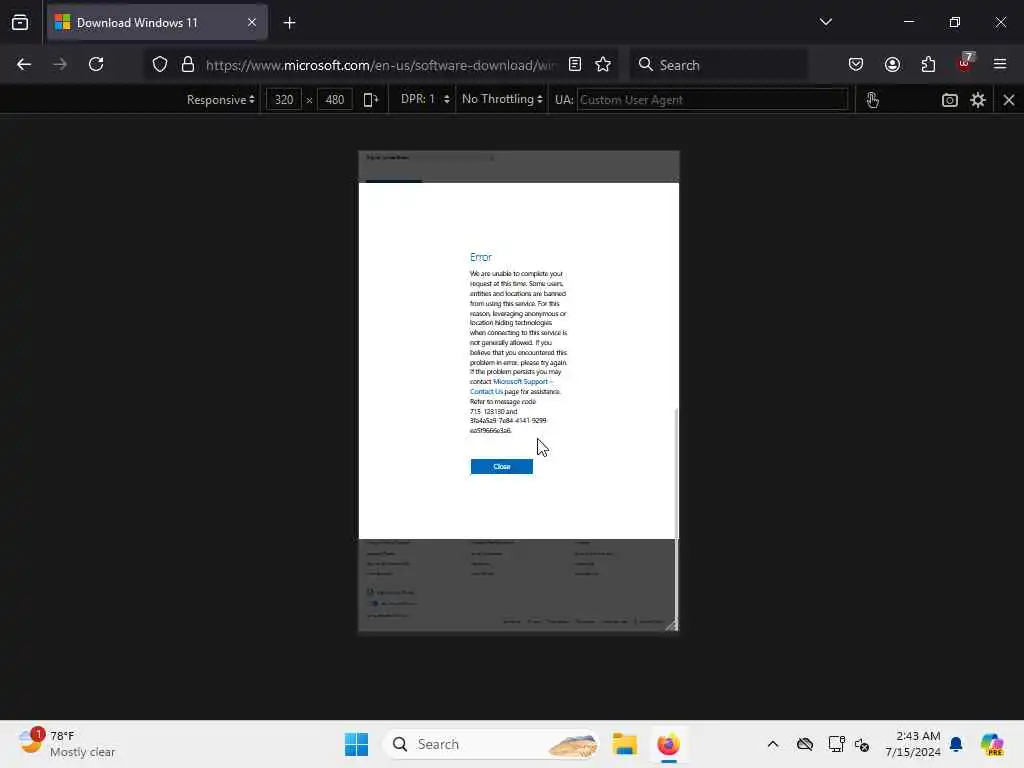Open the clock showing 2:43 AM

912,744
